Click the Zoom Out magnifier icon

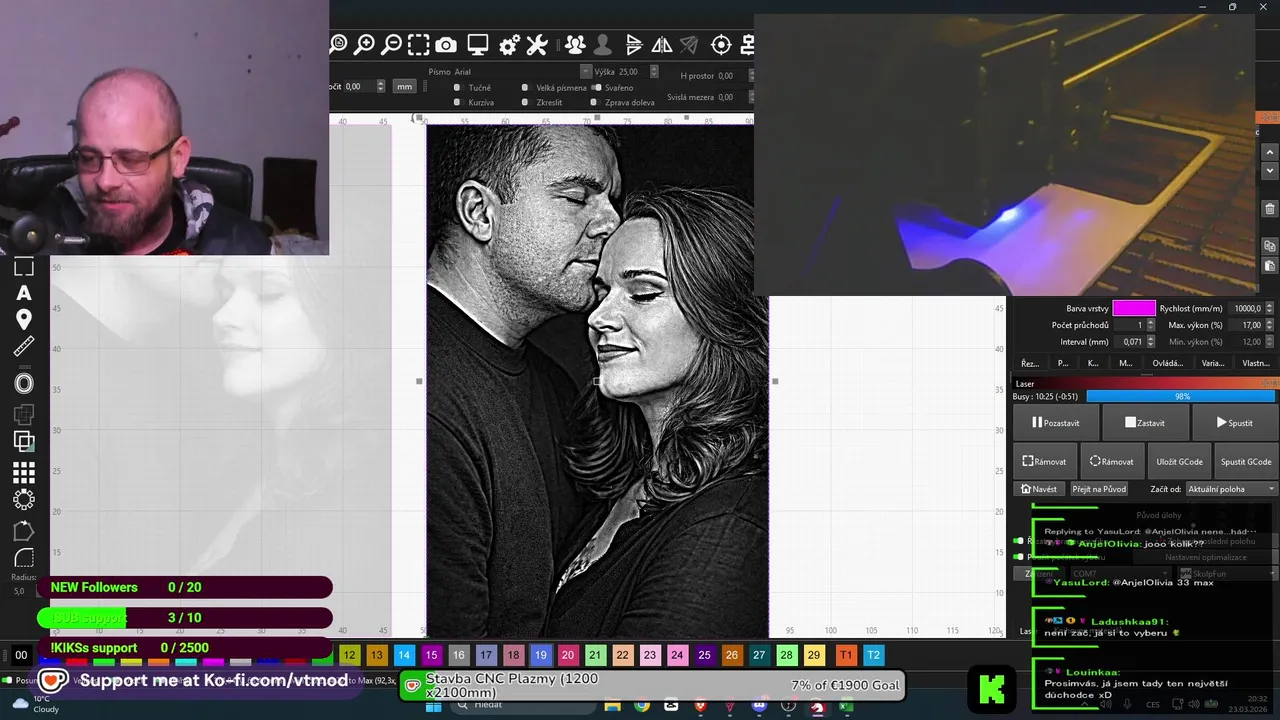[x=392, y=44]
